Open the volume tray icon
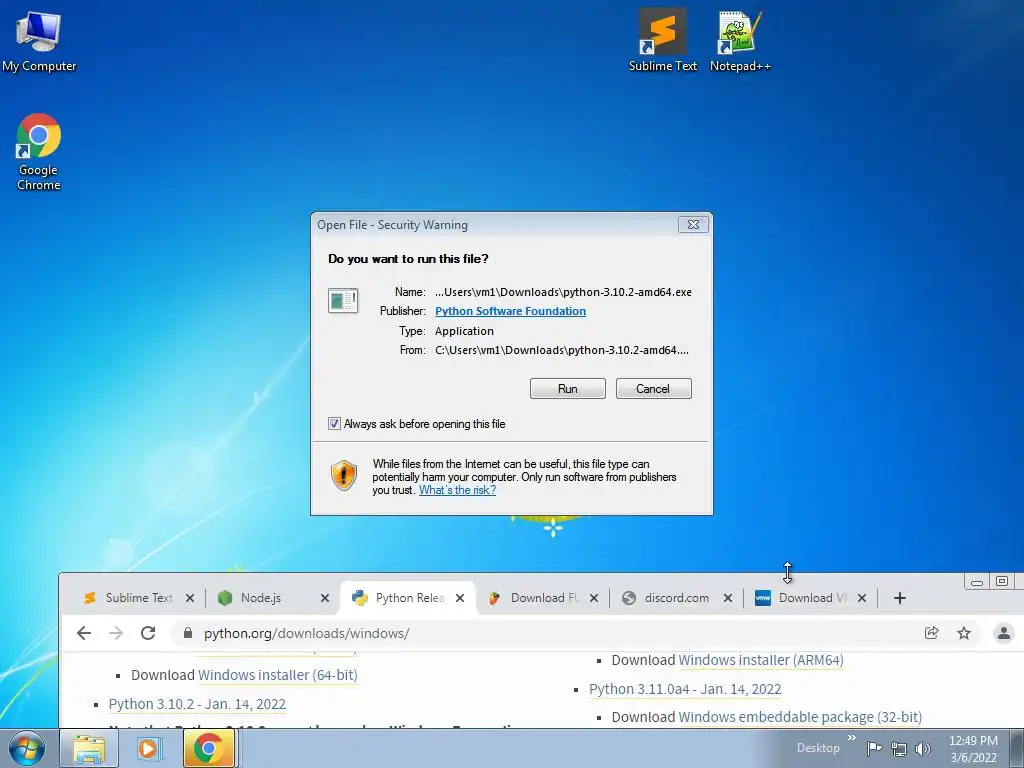The height and width of the screenshot is (768, 1024). (923, 749)
